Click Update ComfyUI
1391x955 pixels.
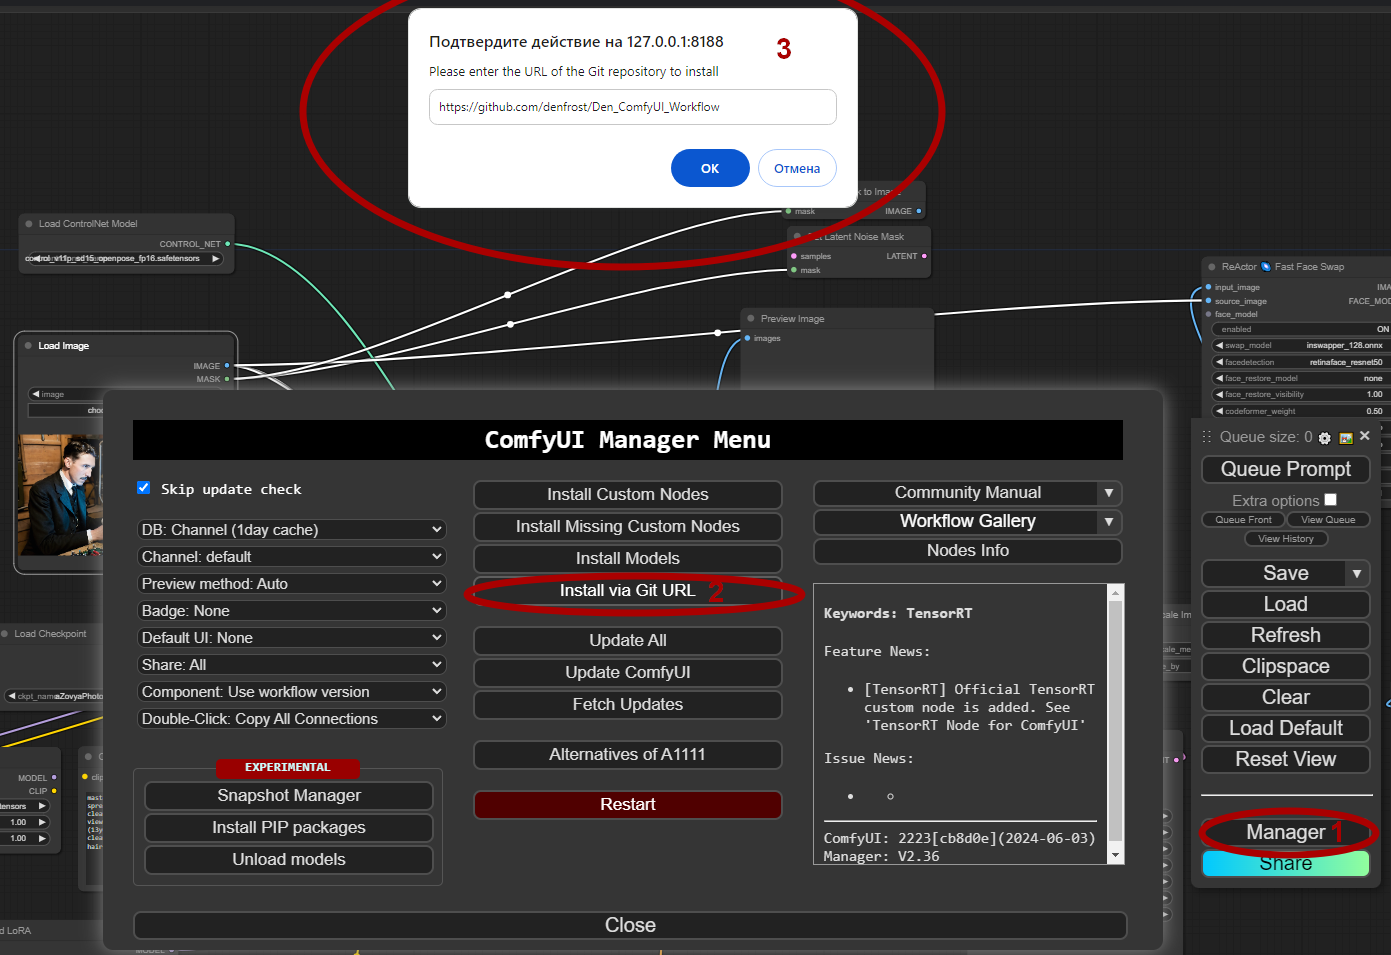pos(628,672)
